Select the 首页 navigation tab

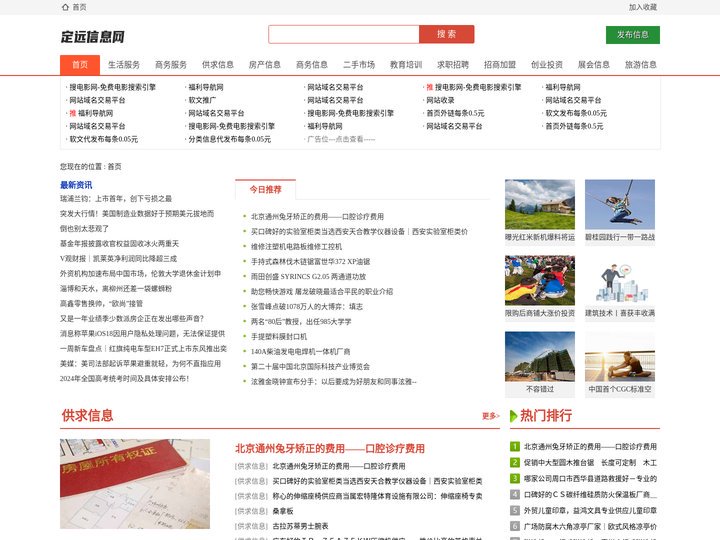tap(80, 65)
